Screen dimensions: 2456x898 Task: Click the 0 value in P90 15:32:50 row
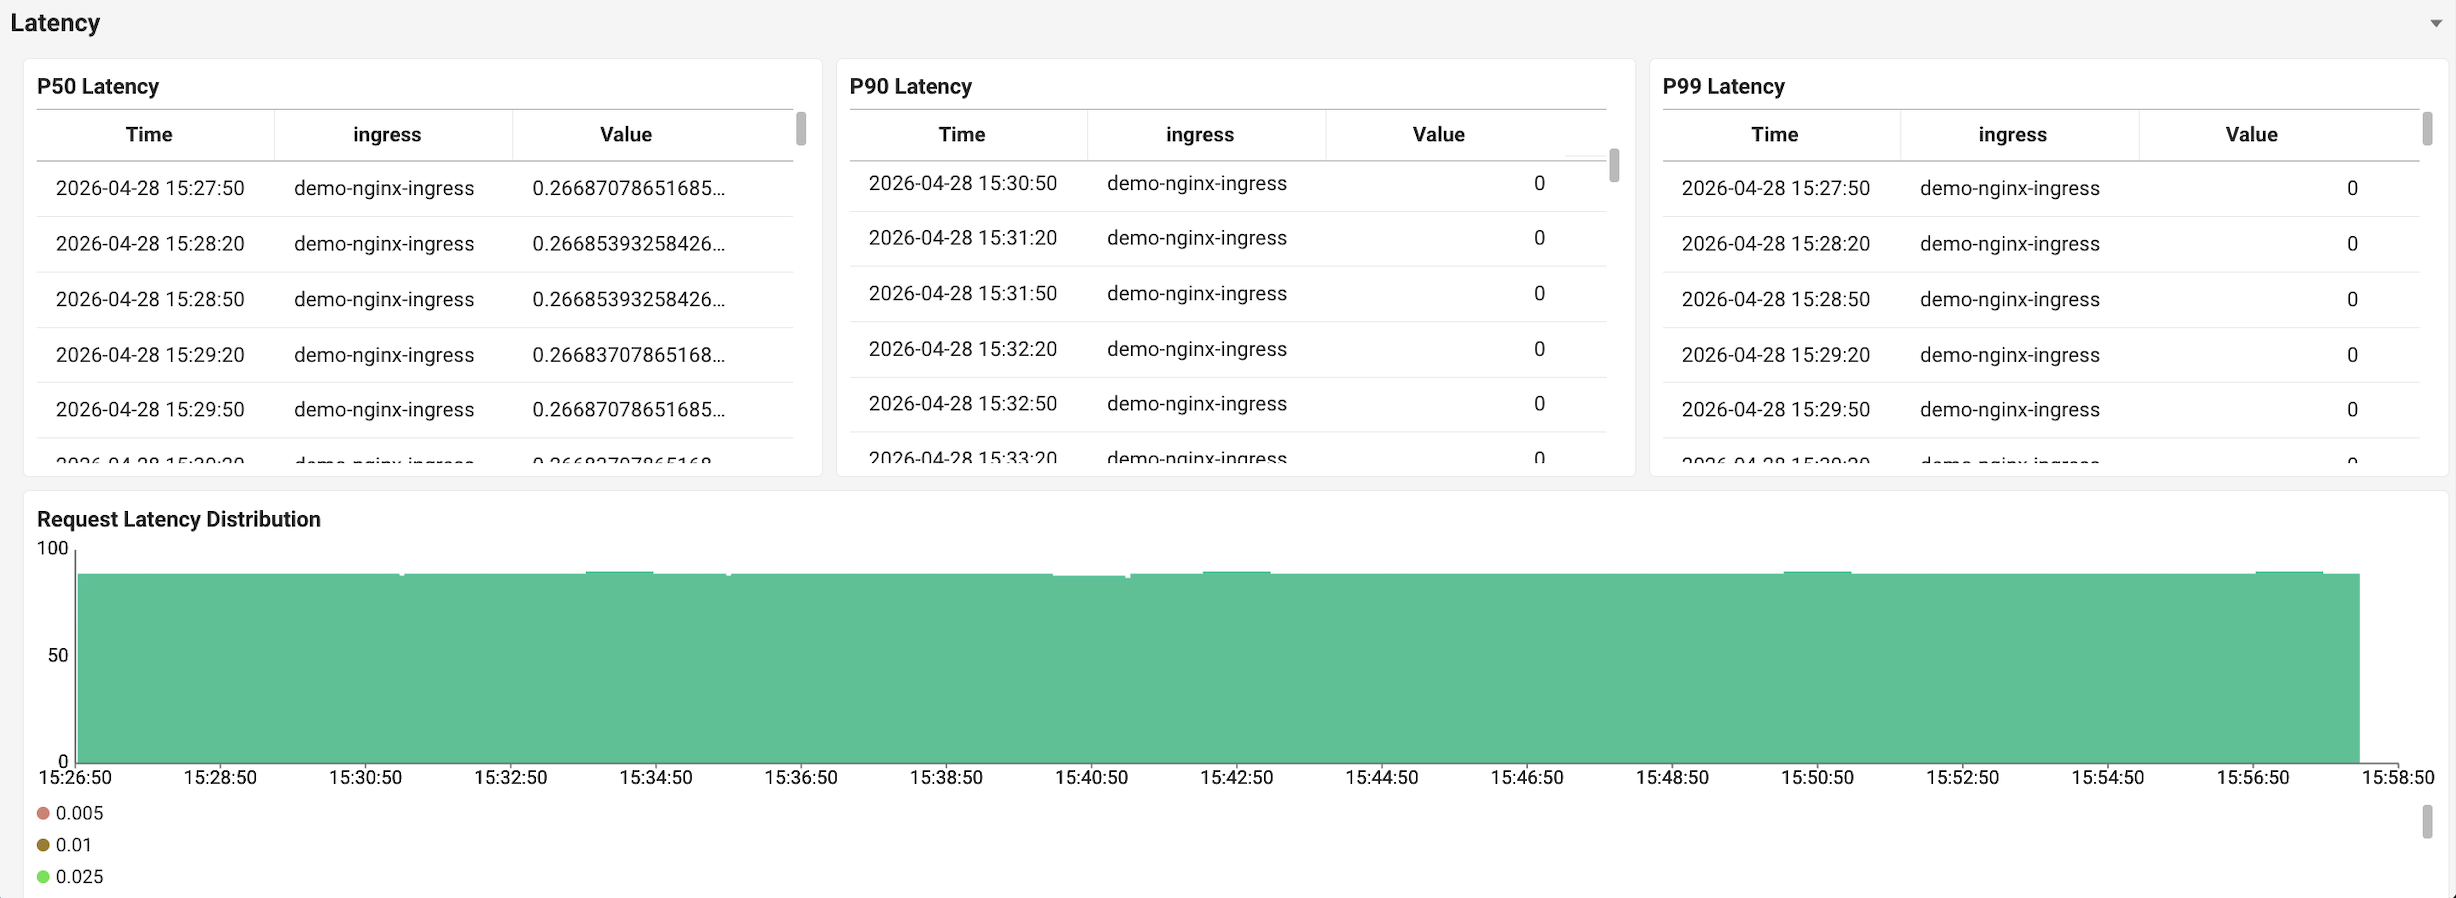pyautogui.click(x=1540, y=404)
